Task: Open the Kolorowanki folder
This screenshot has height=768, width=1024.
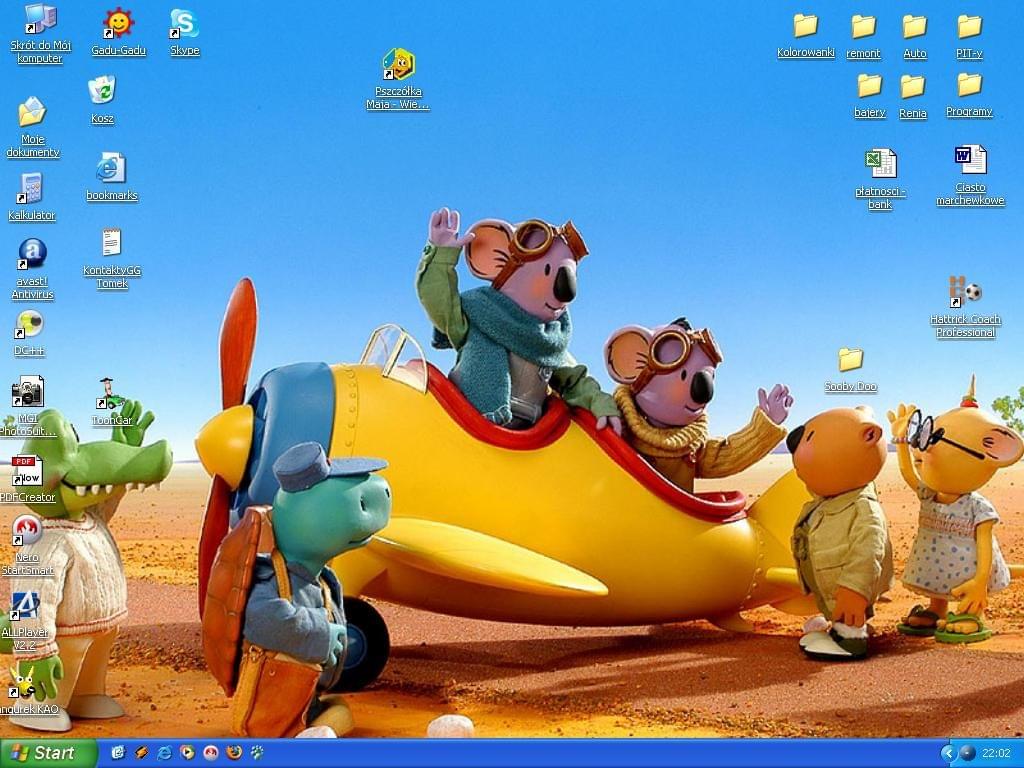Action: pos(805,26)
